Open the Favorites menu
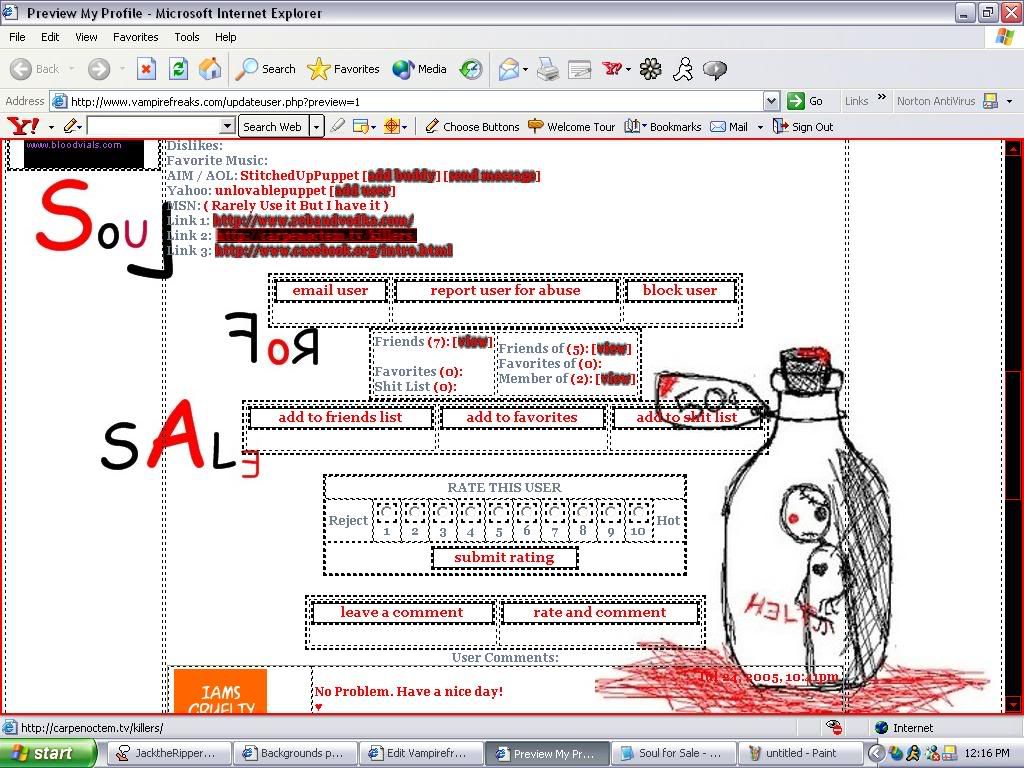Screen dimensions: 1024x768 pyautogui.click(x=135, y=37)
